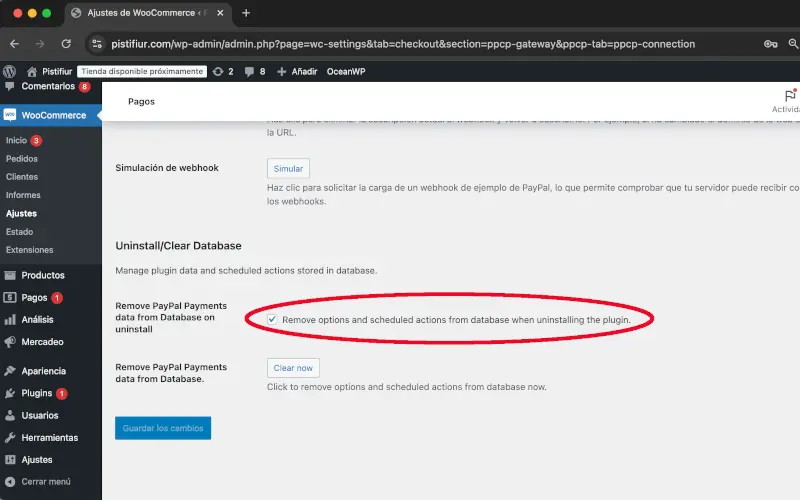Click the active Ajustes item under WooCommerce
The image size is (800, 500).
pyautogui.click(x=21, y=213)
